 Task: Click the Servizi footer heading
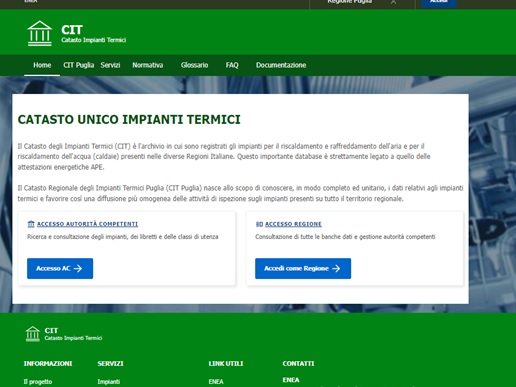click(110, 363)
